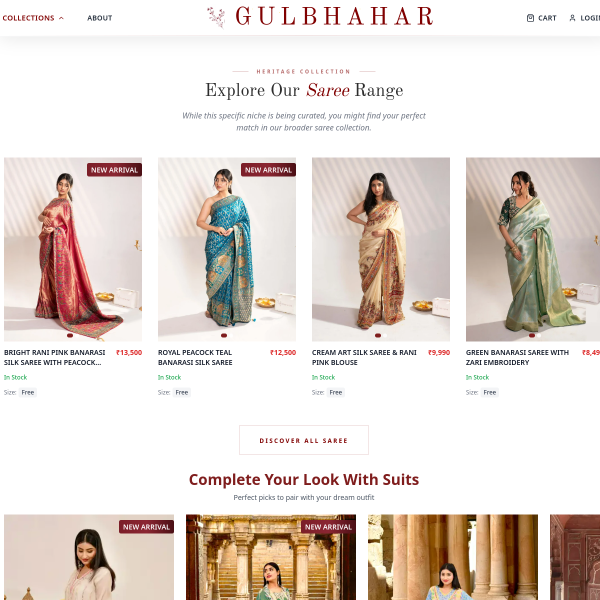Image resolution: width=600 pixels, height=600 pixels.
Task: Click the red image dot on pink saree
Action: pyautogui.click(x=70, y=336)
